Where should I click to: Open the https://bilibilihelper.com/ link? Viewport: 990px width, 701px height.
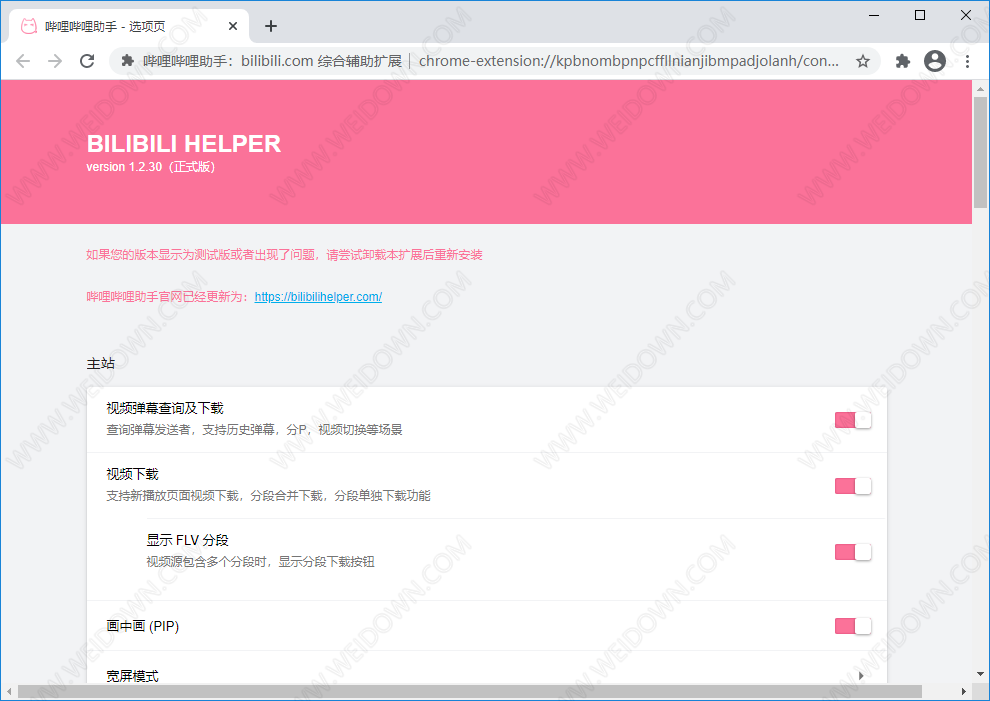[x=318, y=297]
